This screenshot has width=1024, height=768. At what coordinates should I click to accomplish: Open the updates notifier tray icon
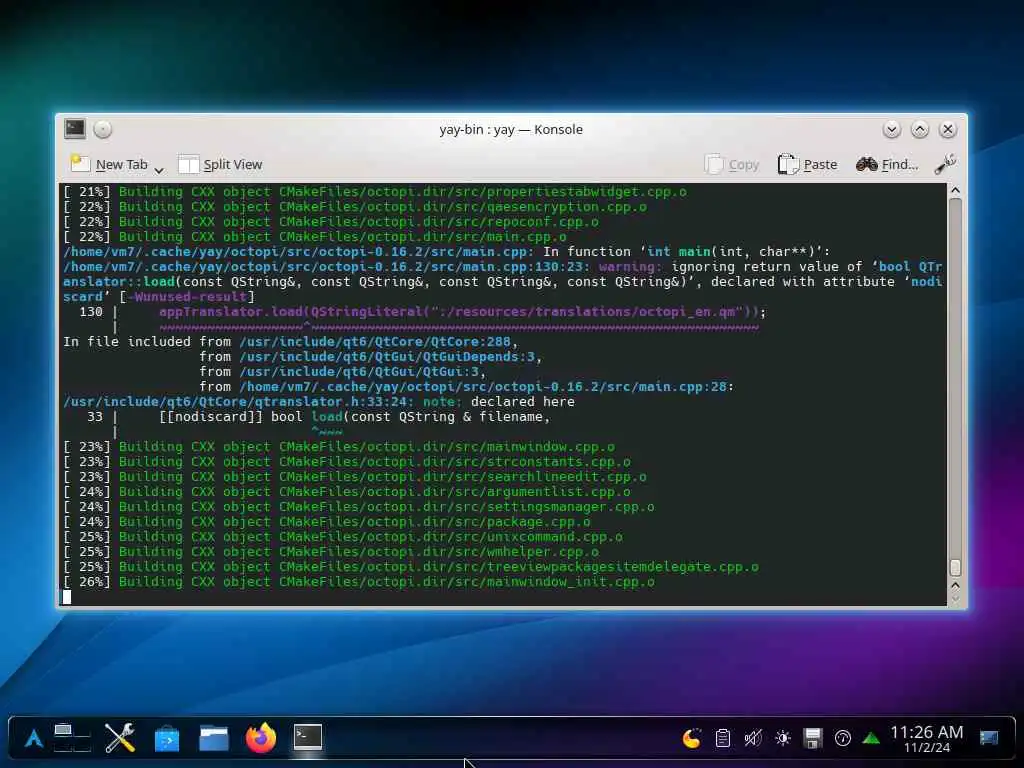(842, 739)
